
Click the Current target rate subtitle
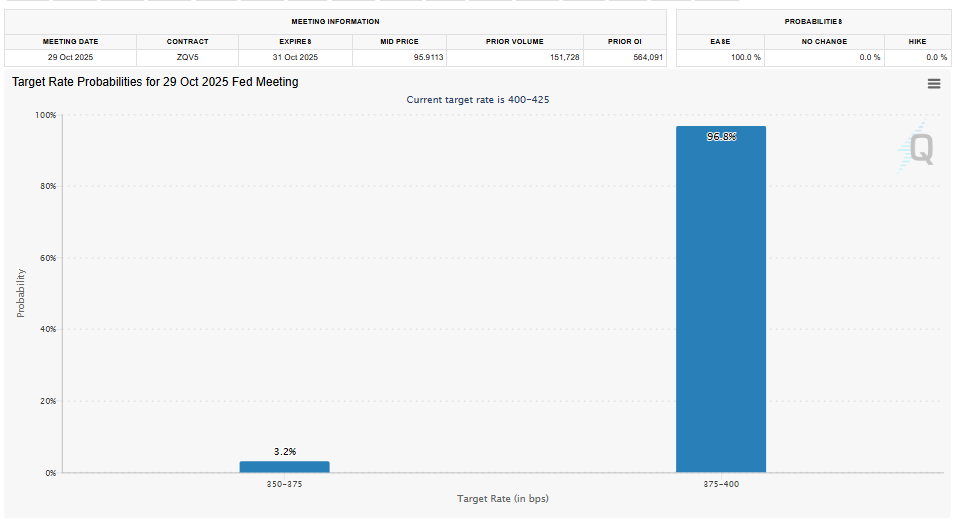coord(477,100)
